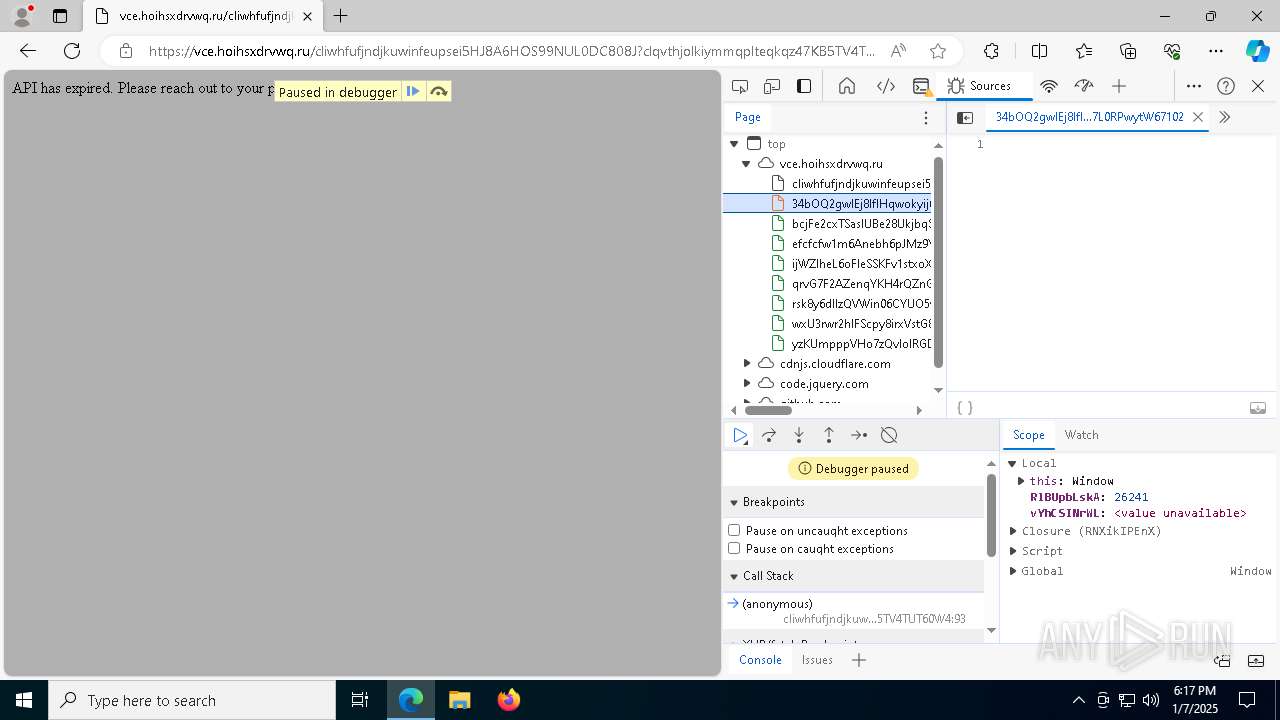Viewport: 1280px width, 720px height.
Task: Open the Welcome home tool
Action: click(847, 86)
